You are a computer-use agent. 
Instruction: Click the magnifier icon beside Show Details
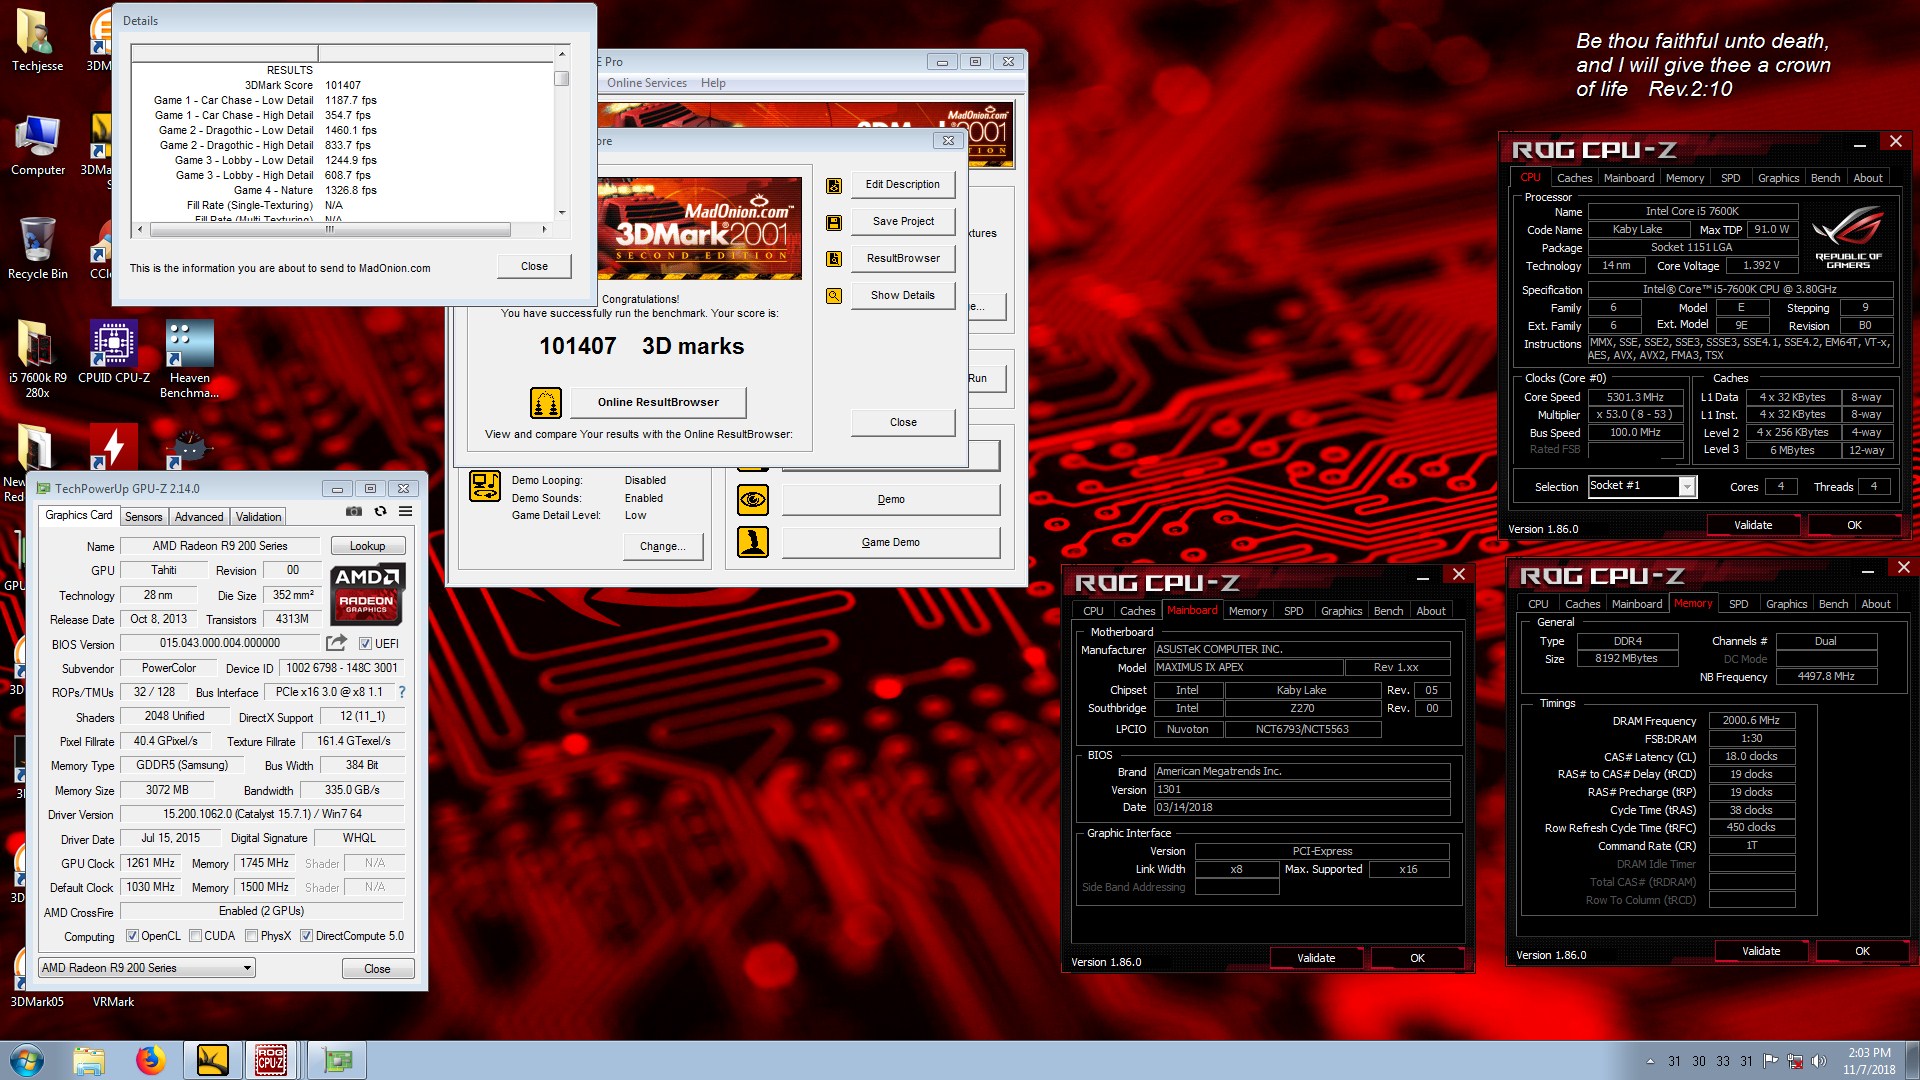(834, 296)
